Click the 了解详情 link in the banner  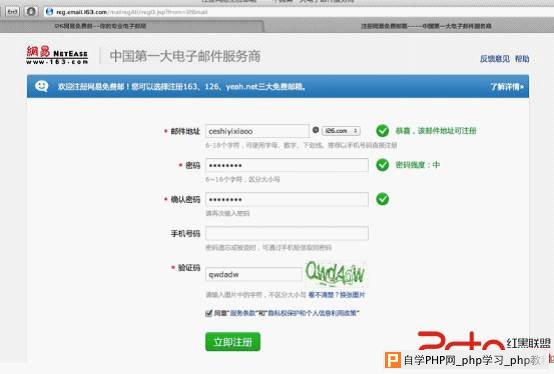(x=507, y=87)
